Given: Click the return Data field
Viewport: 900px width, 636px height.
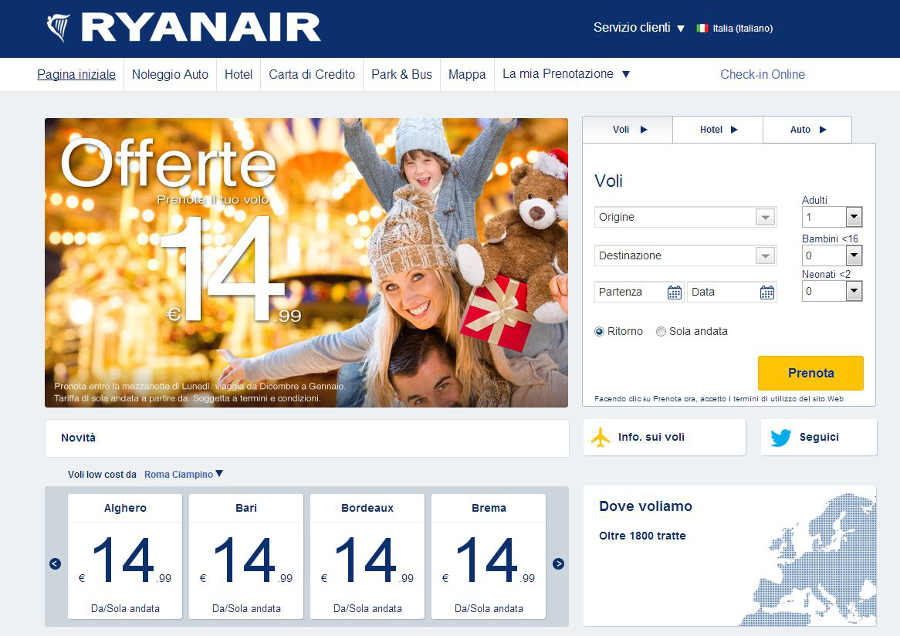Looking at the screenshot, I should [732, 292].
